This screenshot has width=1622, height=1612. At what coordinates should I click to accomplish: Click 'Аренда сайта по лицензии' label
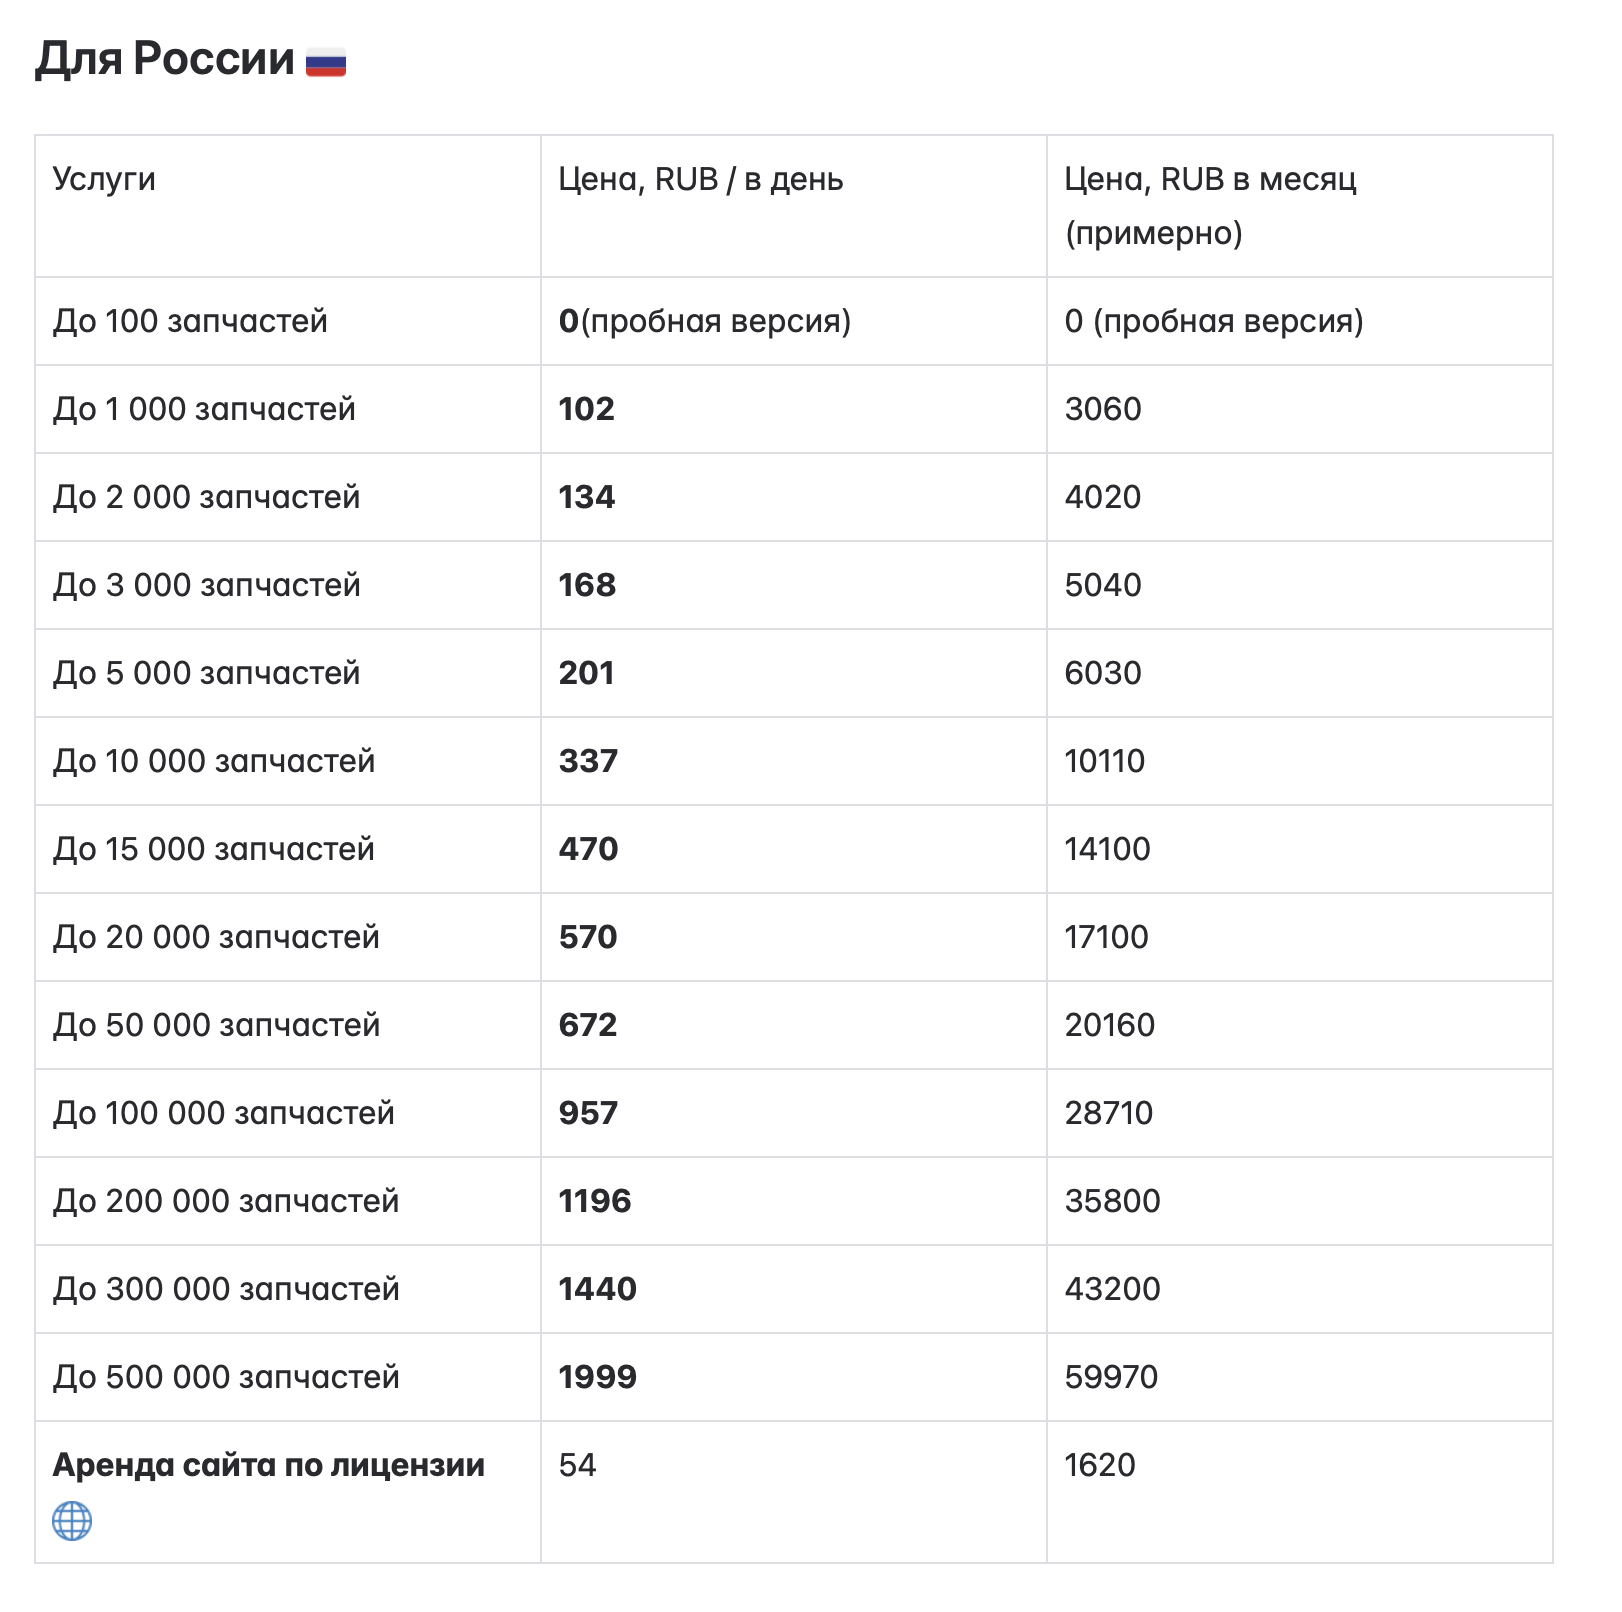pyautogui.click(x=269, y=1465)
